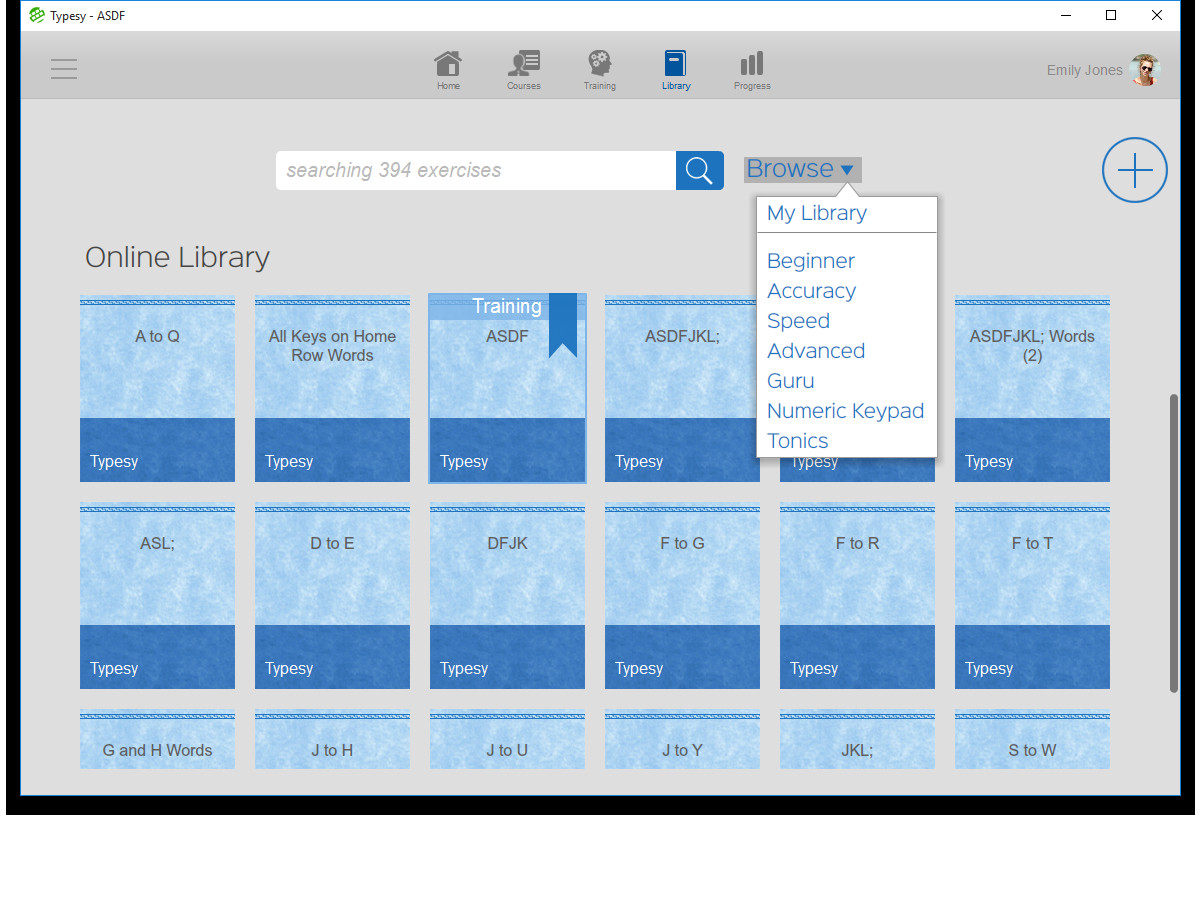
Task: Maximize the Typesy window
Action: (1111, 15)
